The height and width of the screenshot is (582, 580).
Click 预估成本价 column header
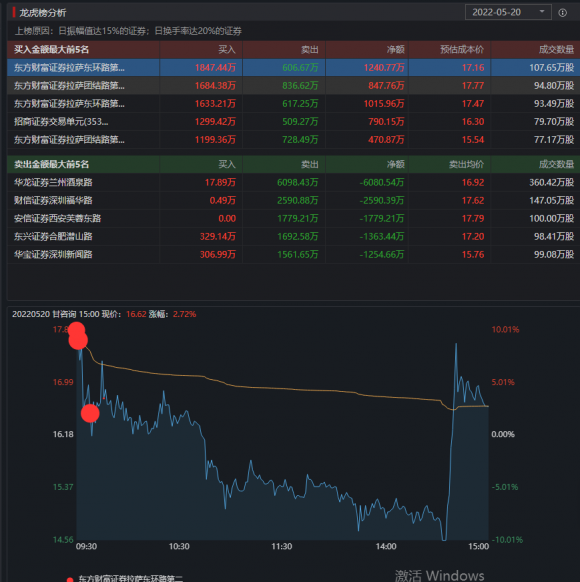point(462,49)
